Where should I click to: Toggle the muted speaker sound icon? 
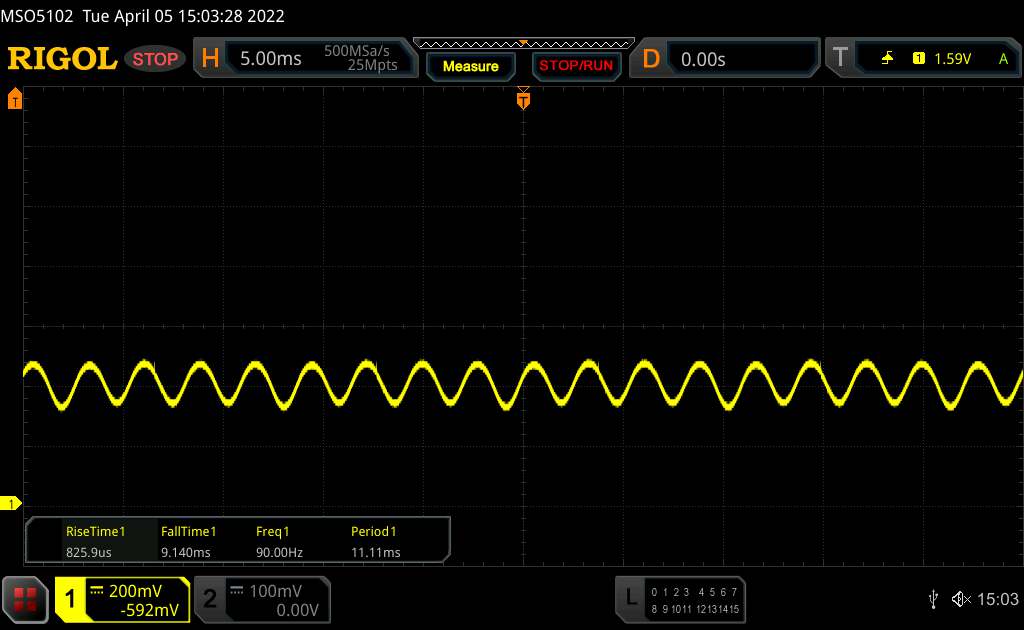coord(961,599)
